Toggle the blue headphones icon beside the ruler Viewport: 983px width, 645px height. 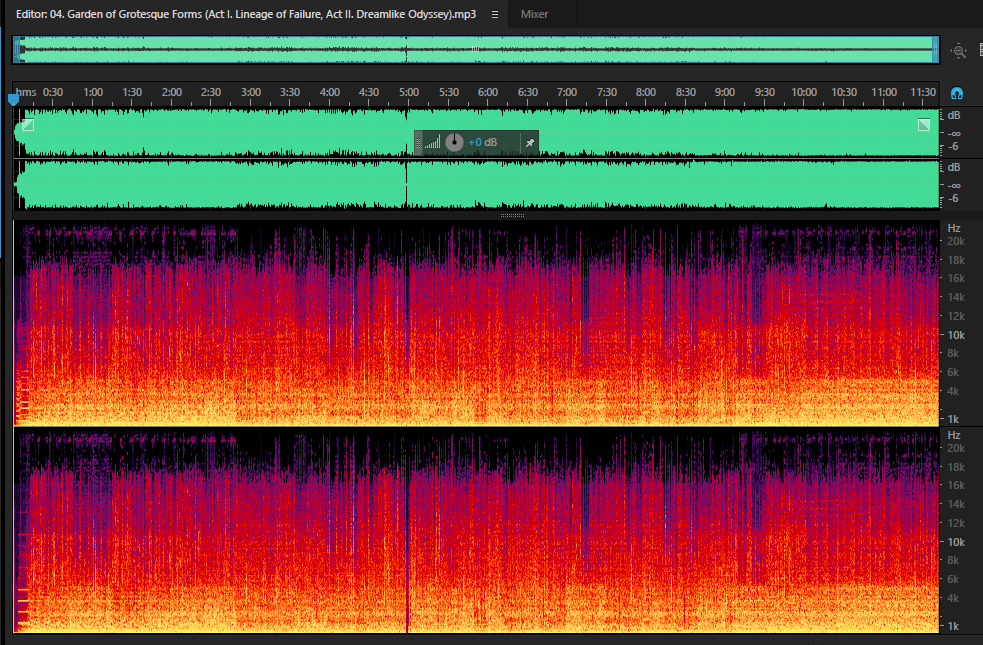pyautogui.click(x=957, y=93)
